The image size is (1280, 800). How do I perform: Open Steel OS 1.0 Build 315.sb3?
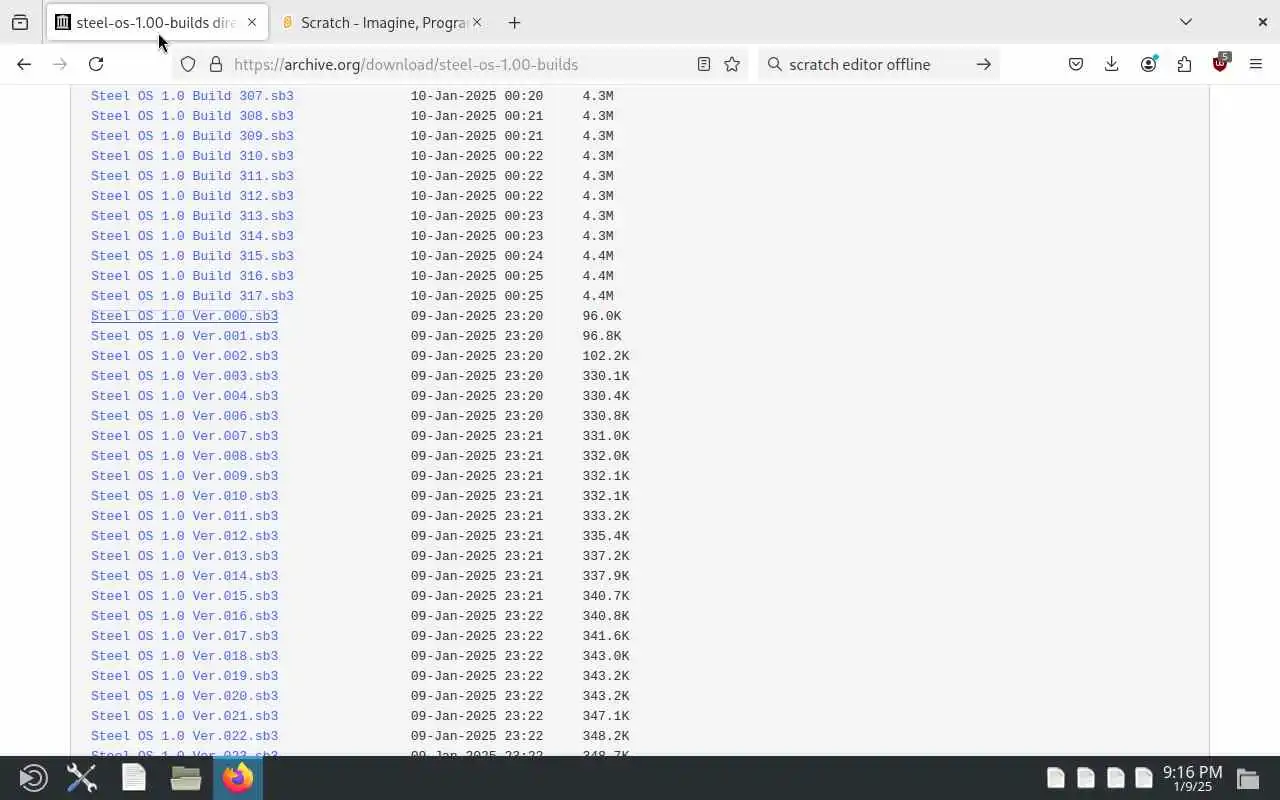(x=192, y=256)
